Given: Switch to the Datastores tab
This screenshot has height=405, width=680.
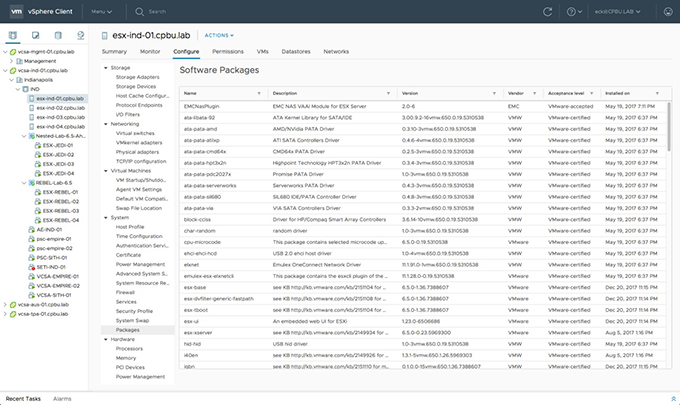Looking at the screenshot, I should (x=296, y=52).
